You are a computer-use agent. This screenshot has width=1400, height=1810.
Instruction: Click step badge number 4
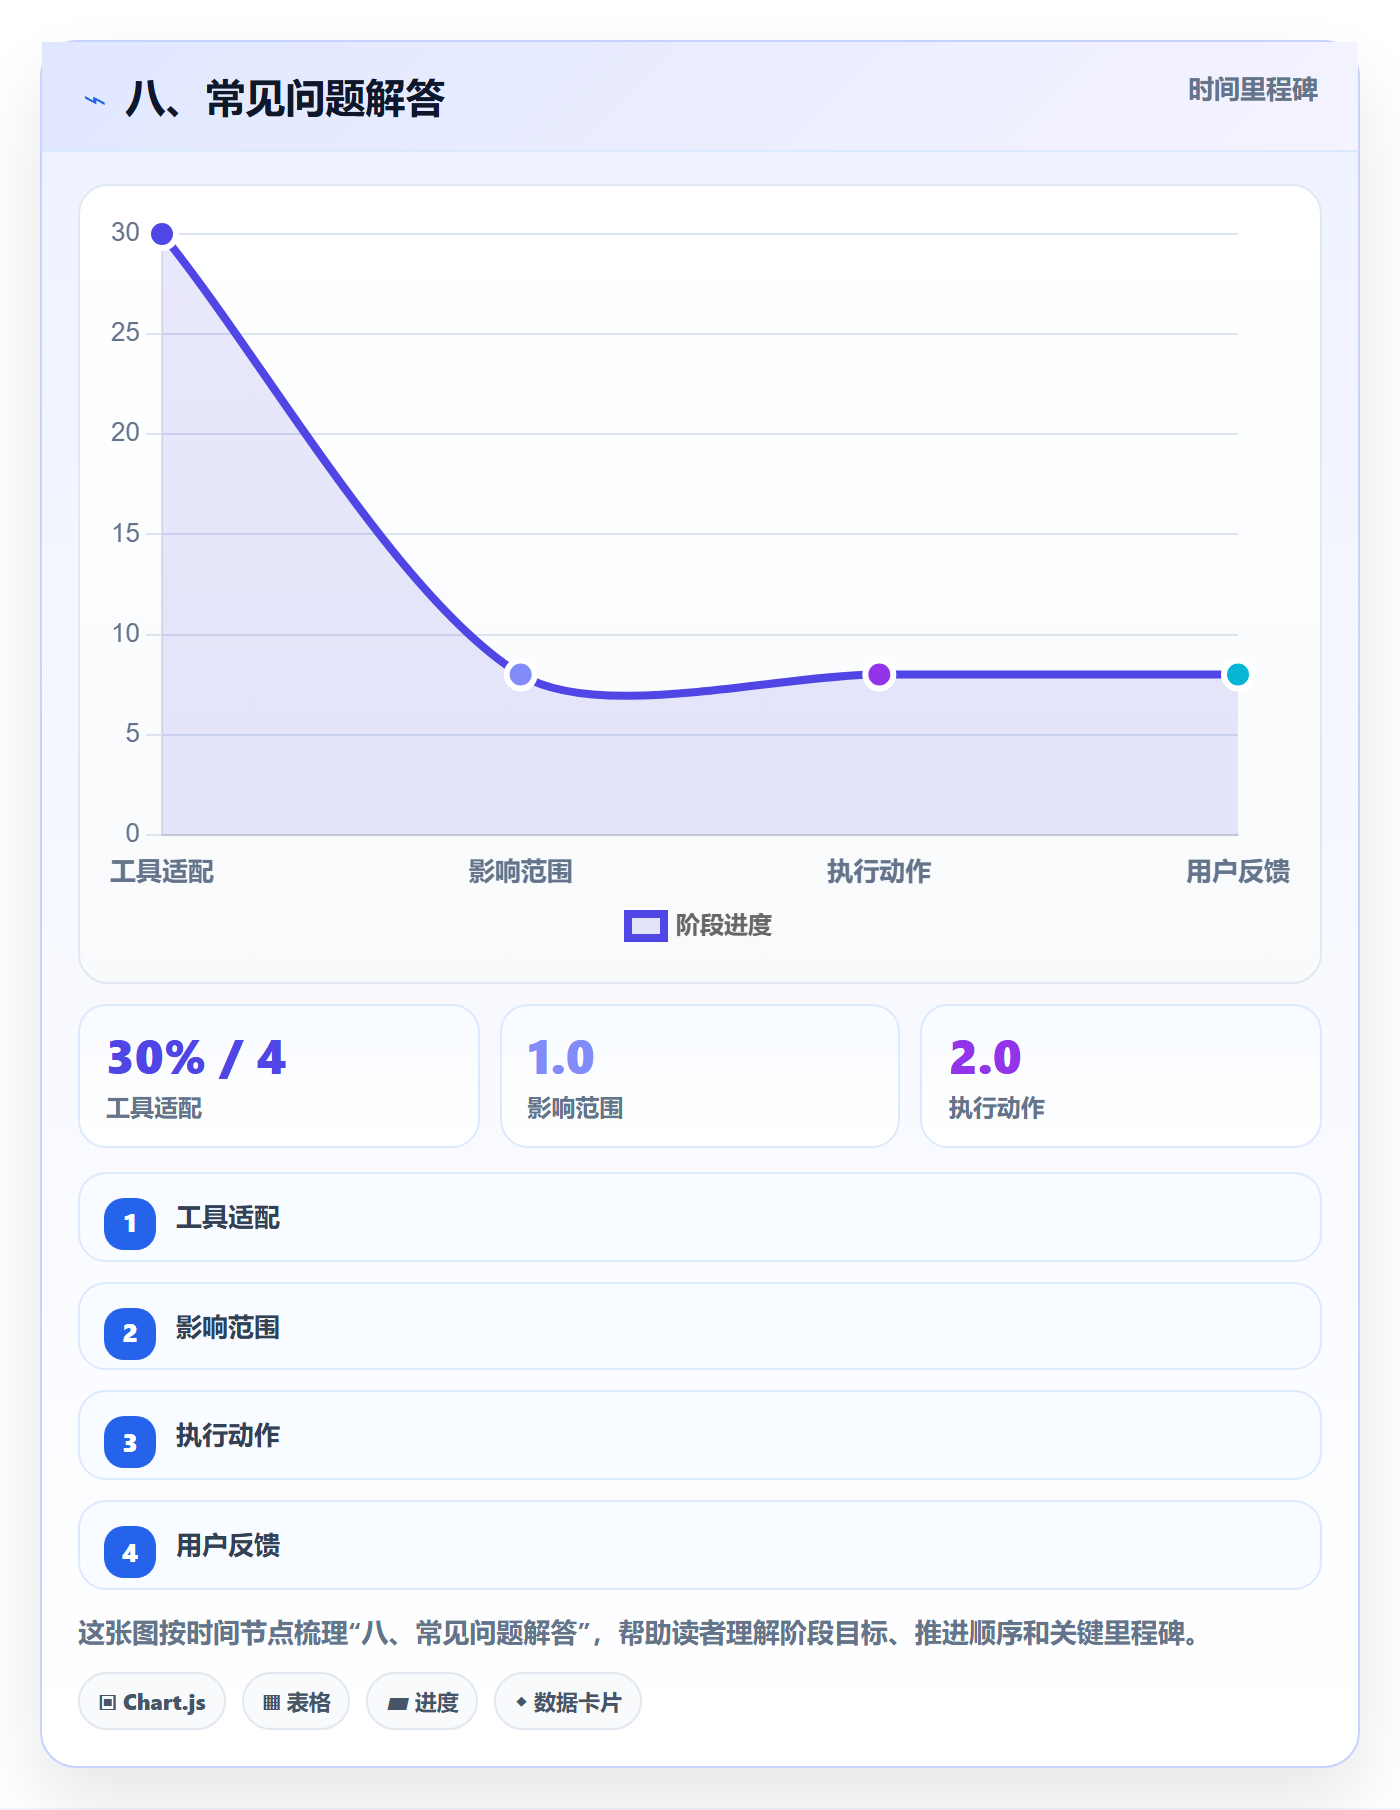(x=130, y=1552)
